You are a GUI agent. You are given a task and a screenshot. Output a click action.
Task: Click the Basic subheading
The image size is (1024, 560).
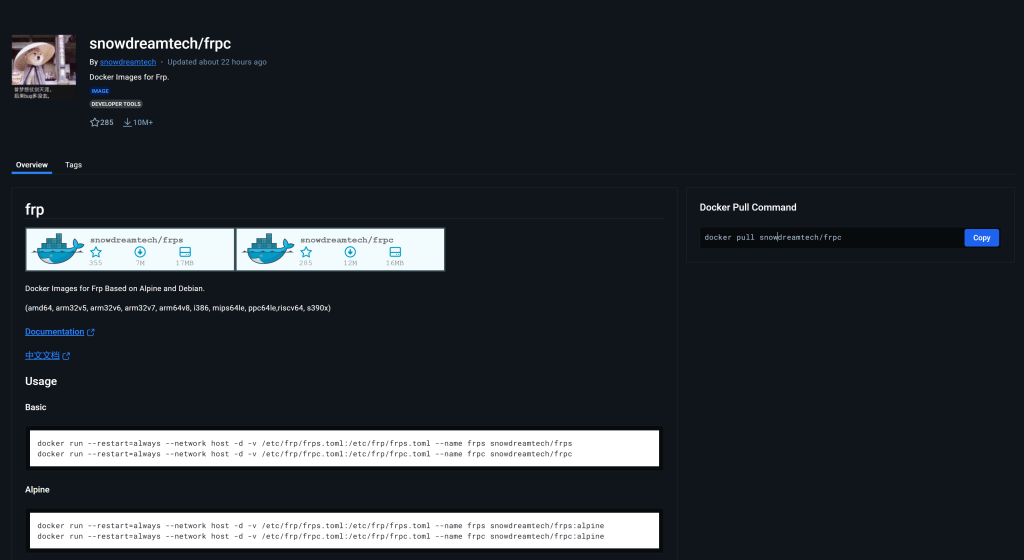(x=36, y=407)
